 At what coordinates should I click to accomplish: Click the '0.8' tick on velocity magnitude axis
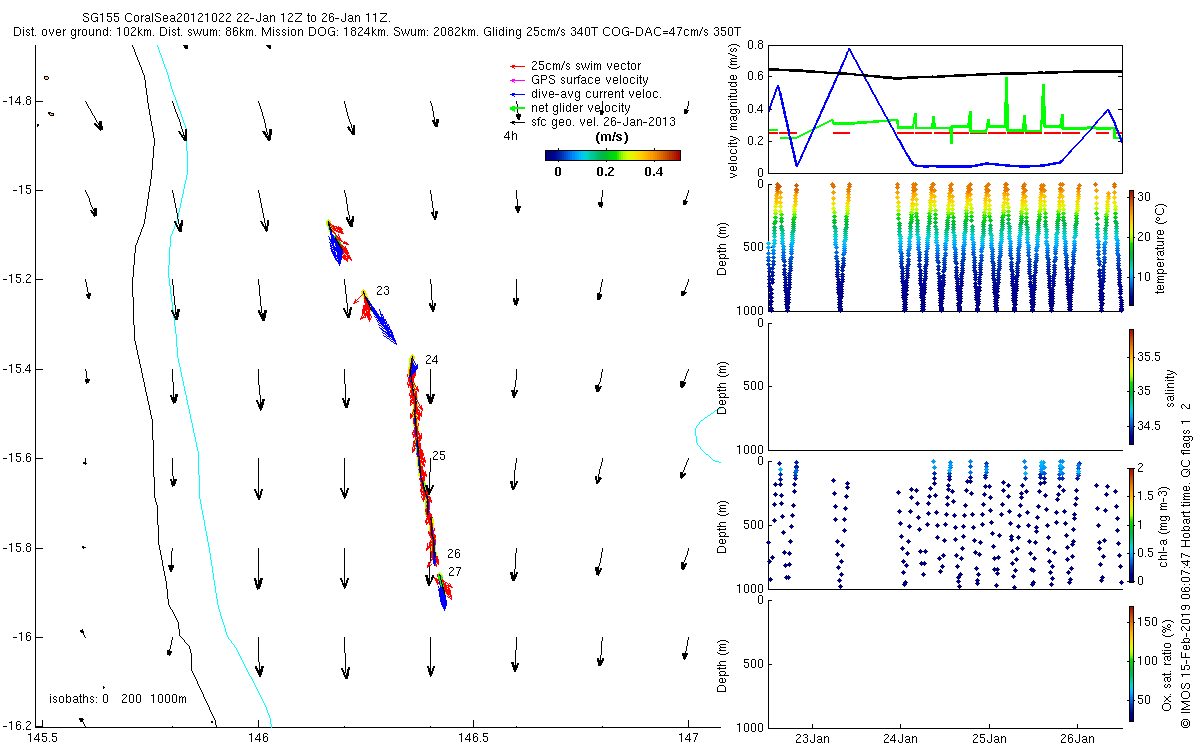tap(755, 45)
